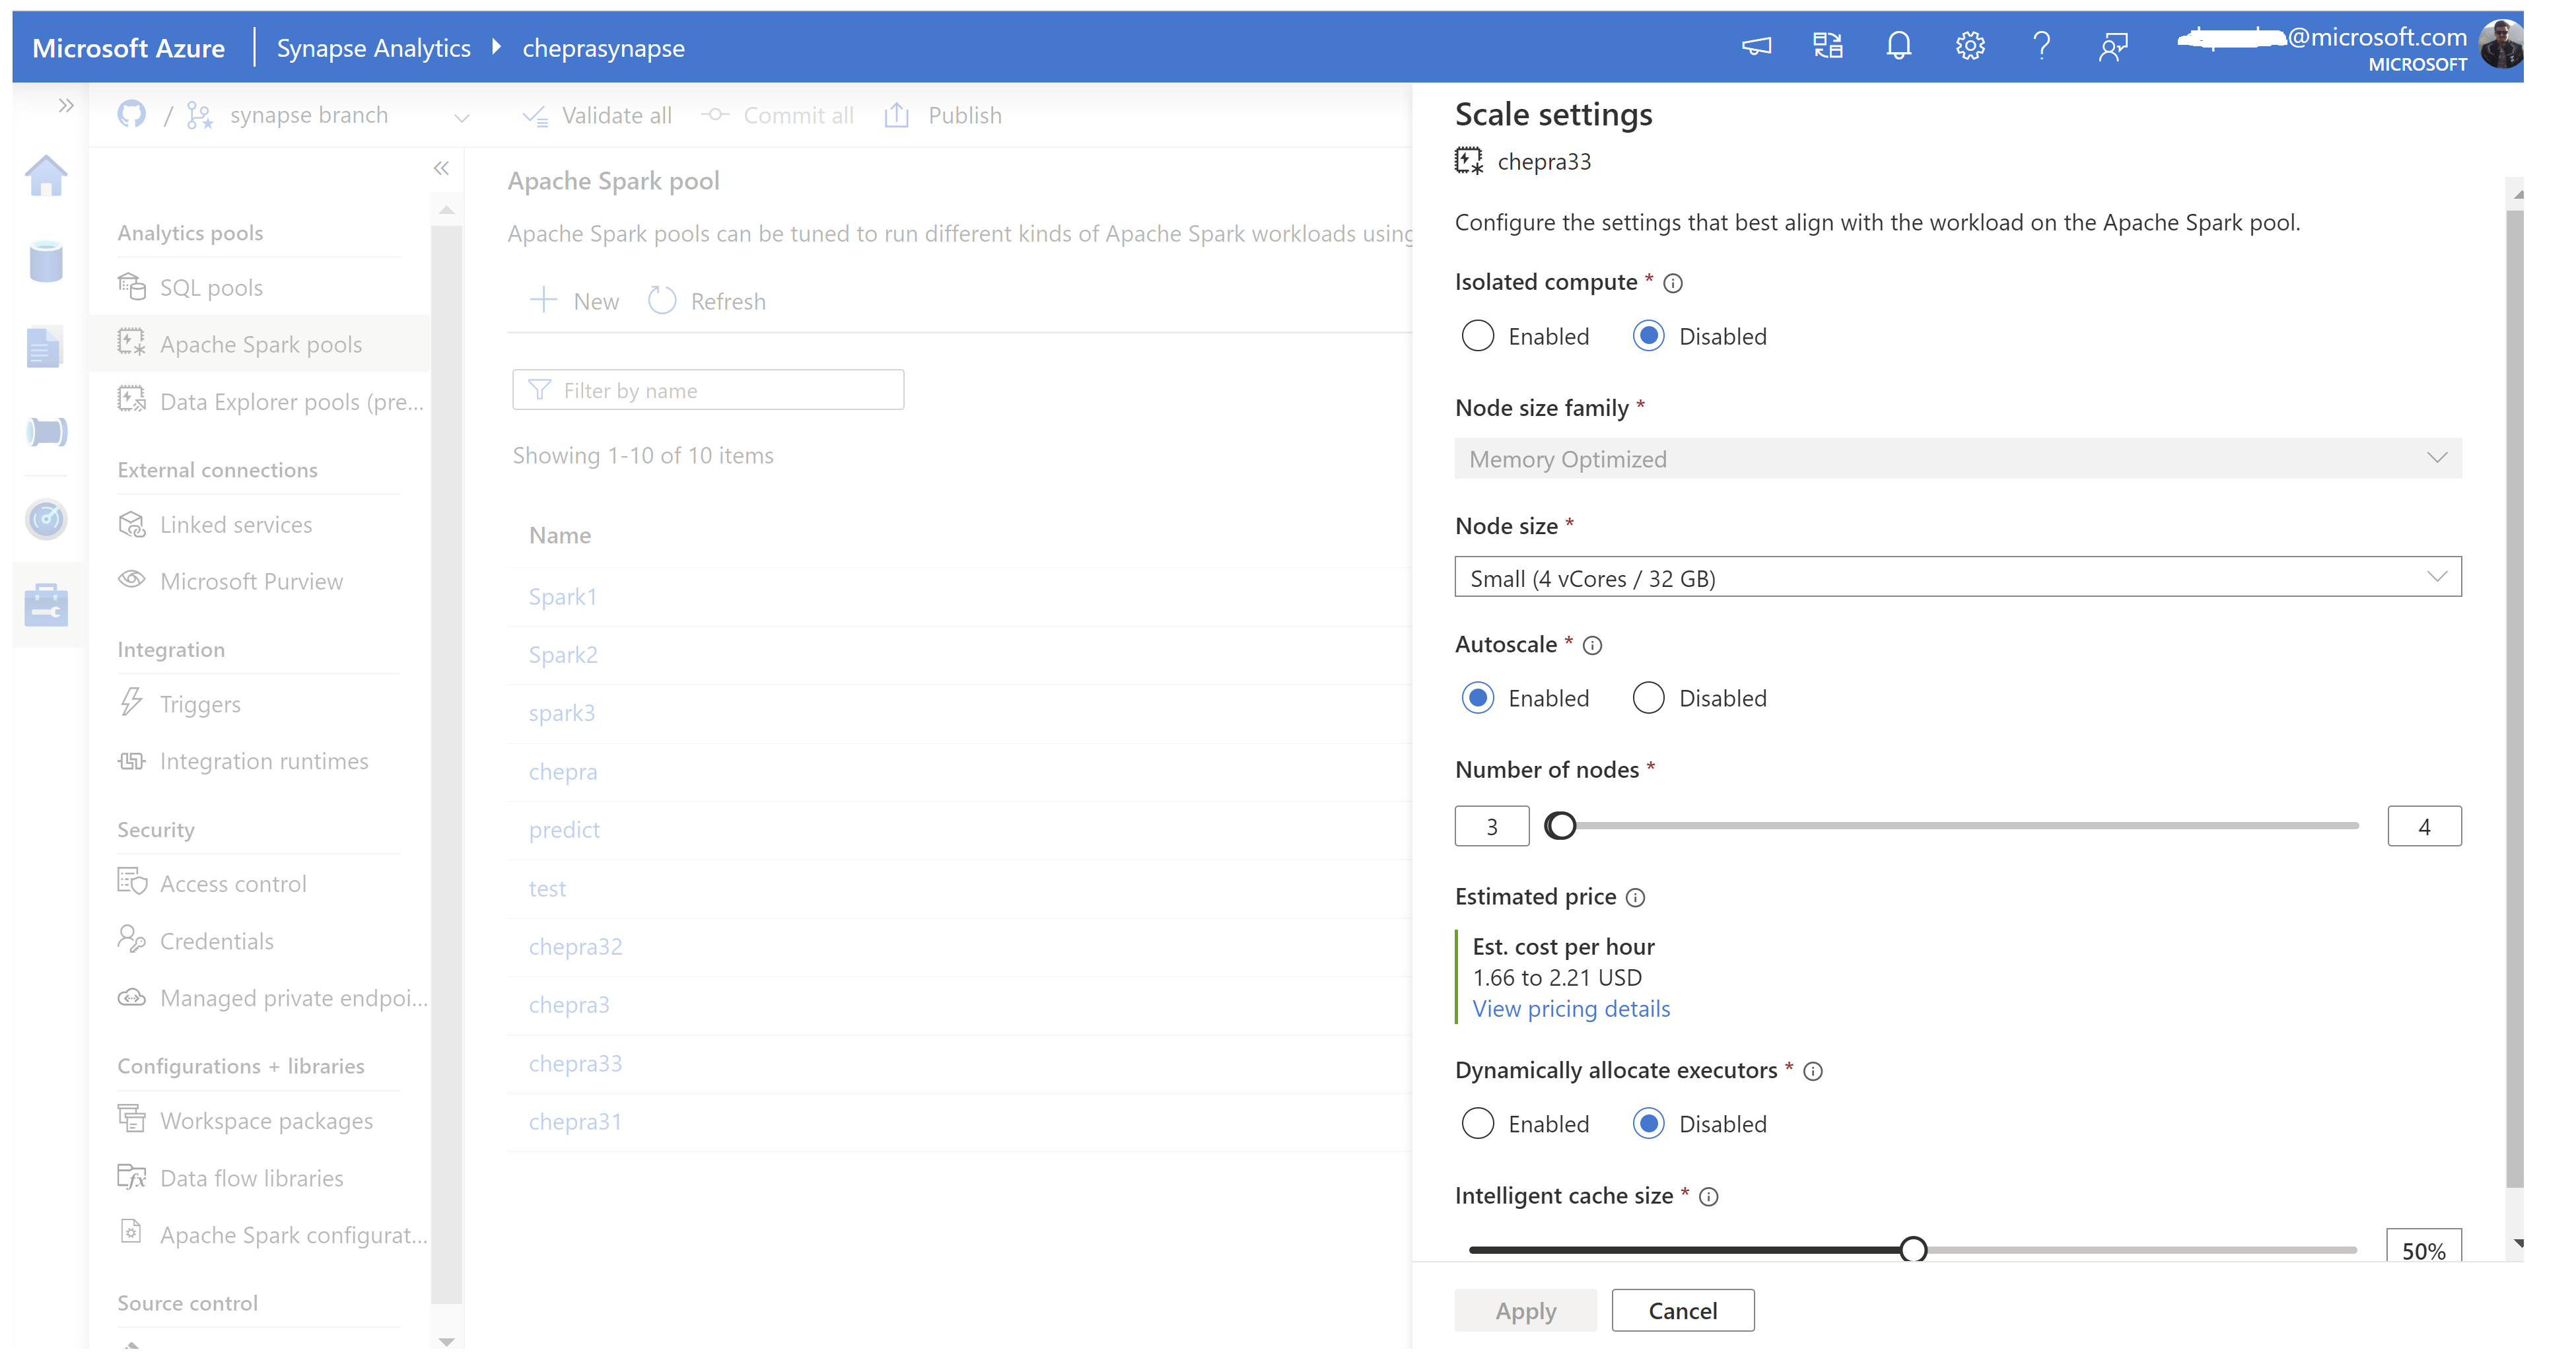Open settings gear icon in header

[x=1970, y=46]
